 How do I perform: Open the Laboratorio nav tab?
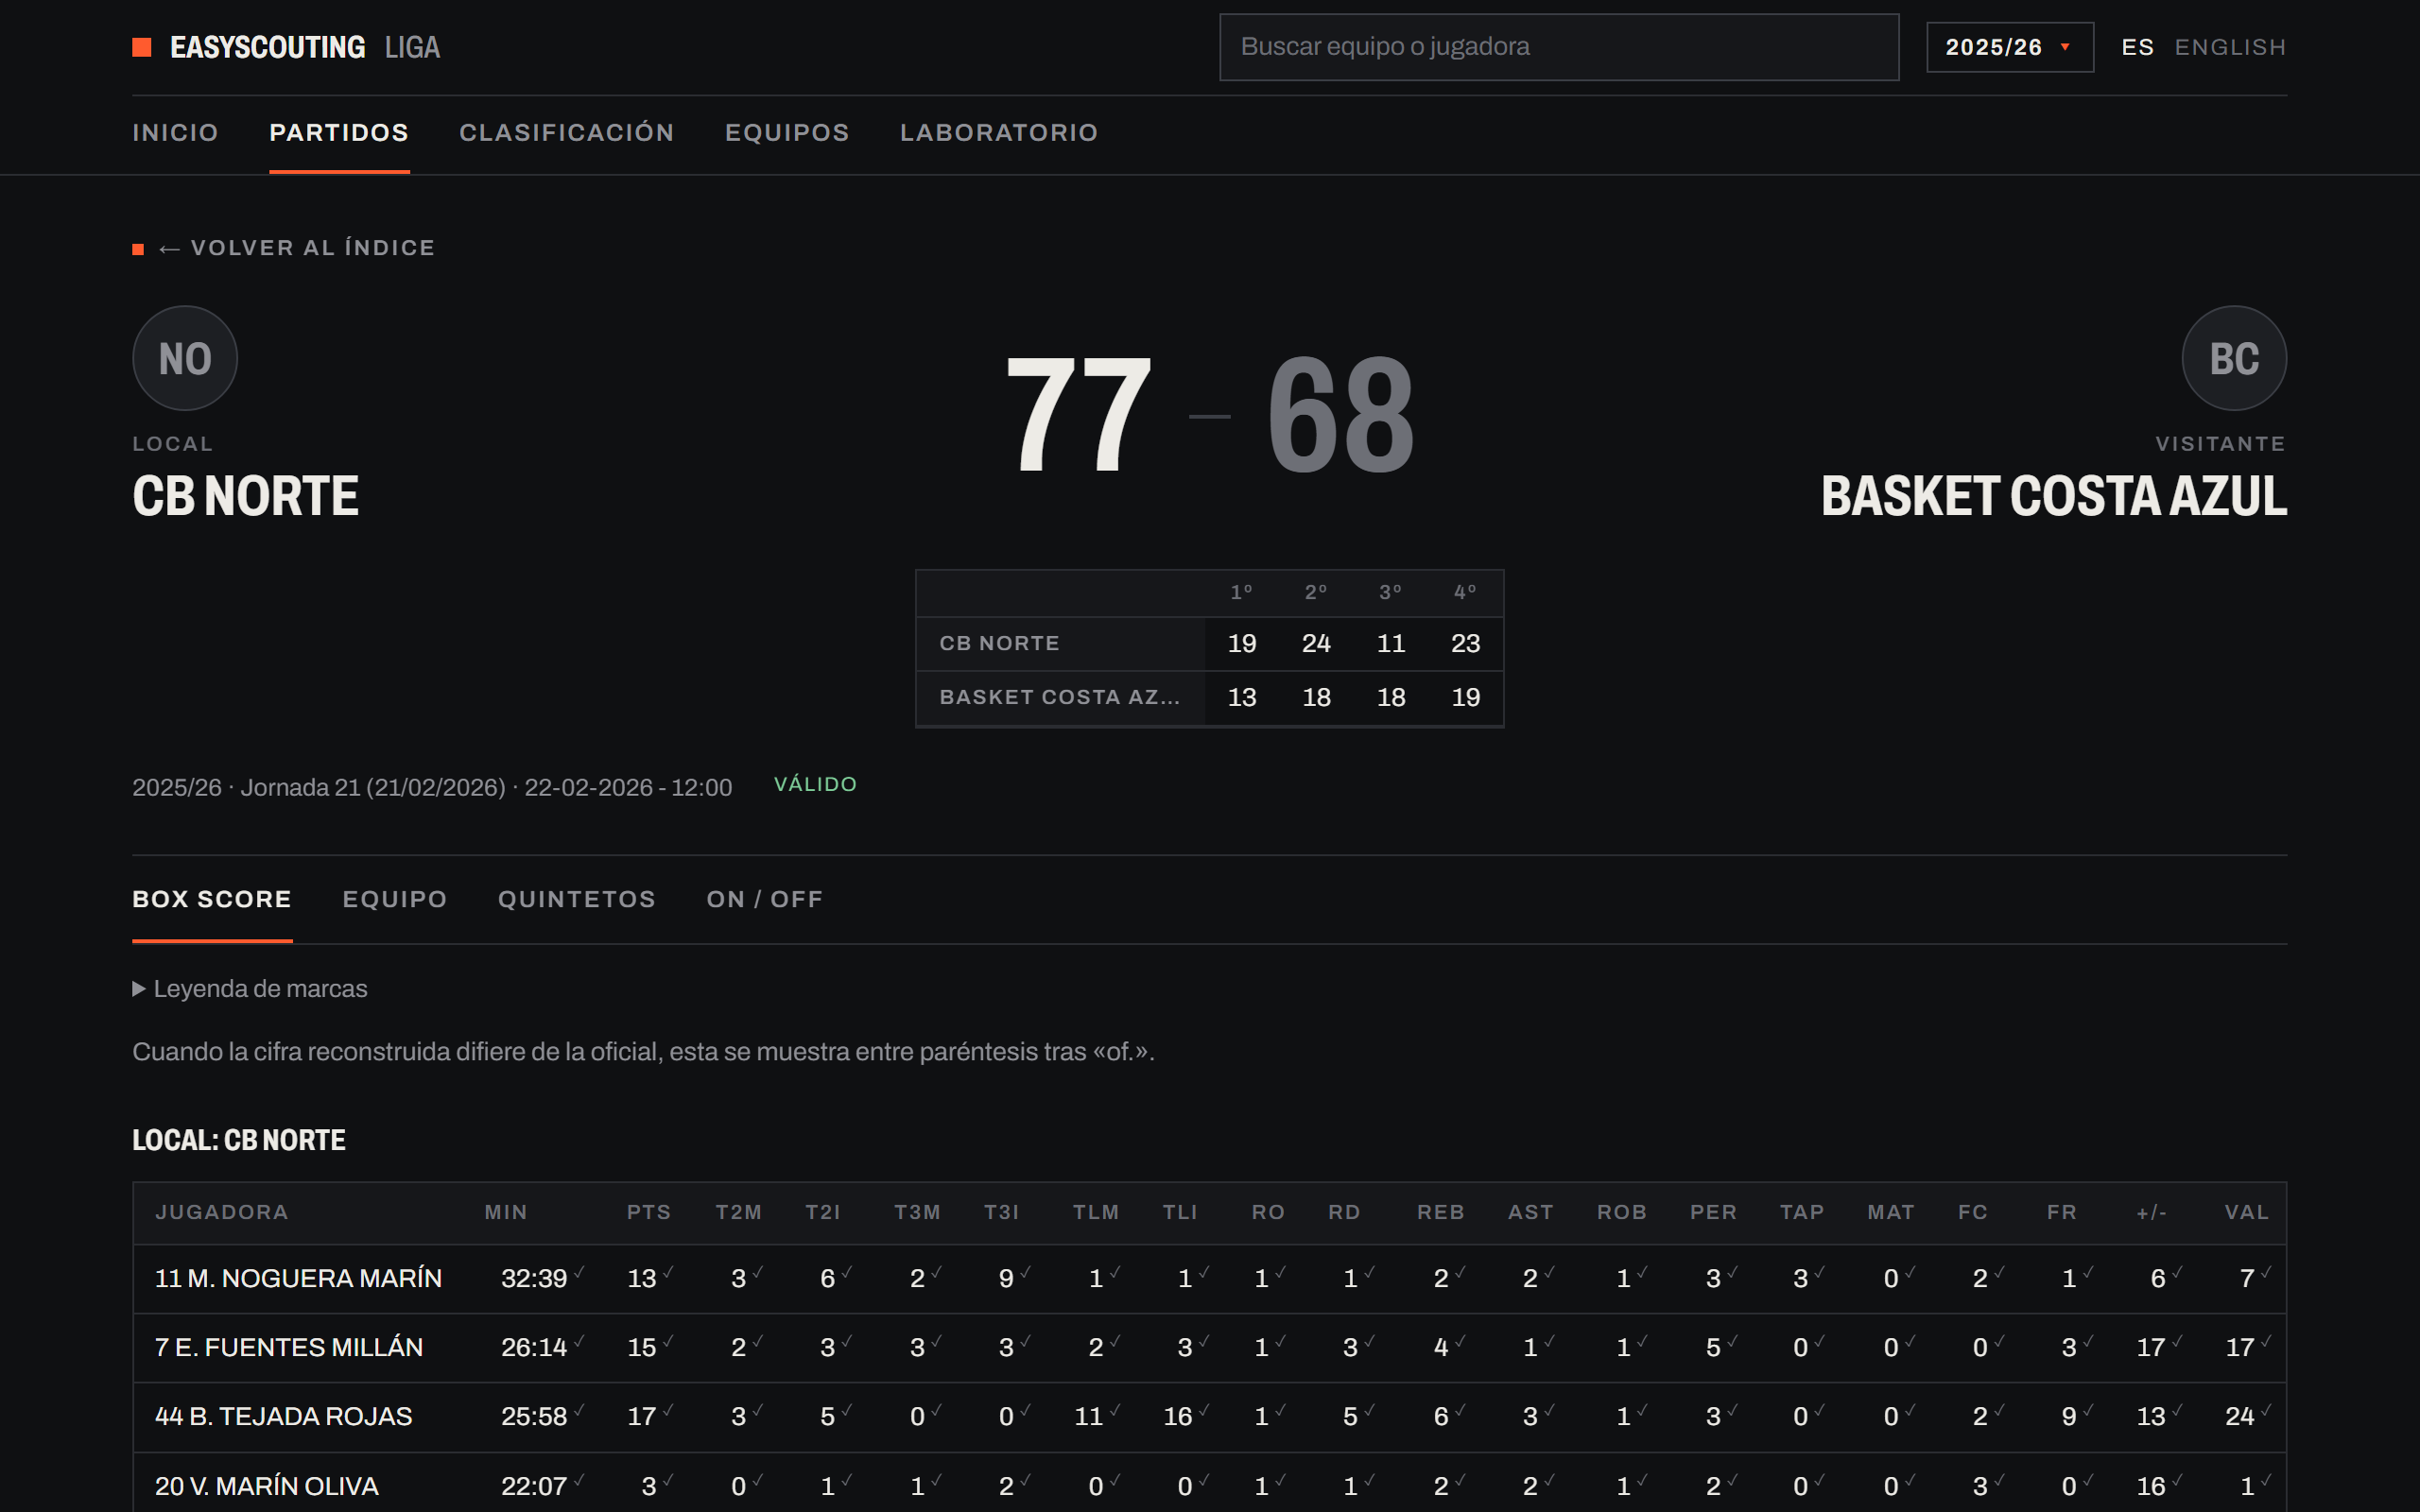tap(999, 133)
